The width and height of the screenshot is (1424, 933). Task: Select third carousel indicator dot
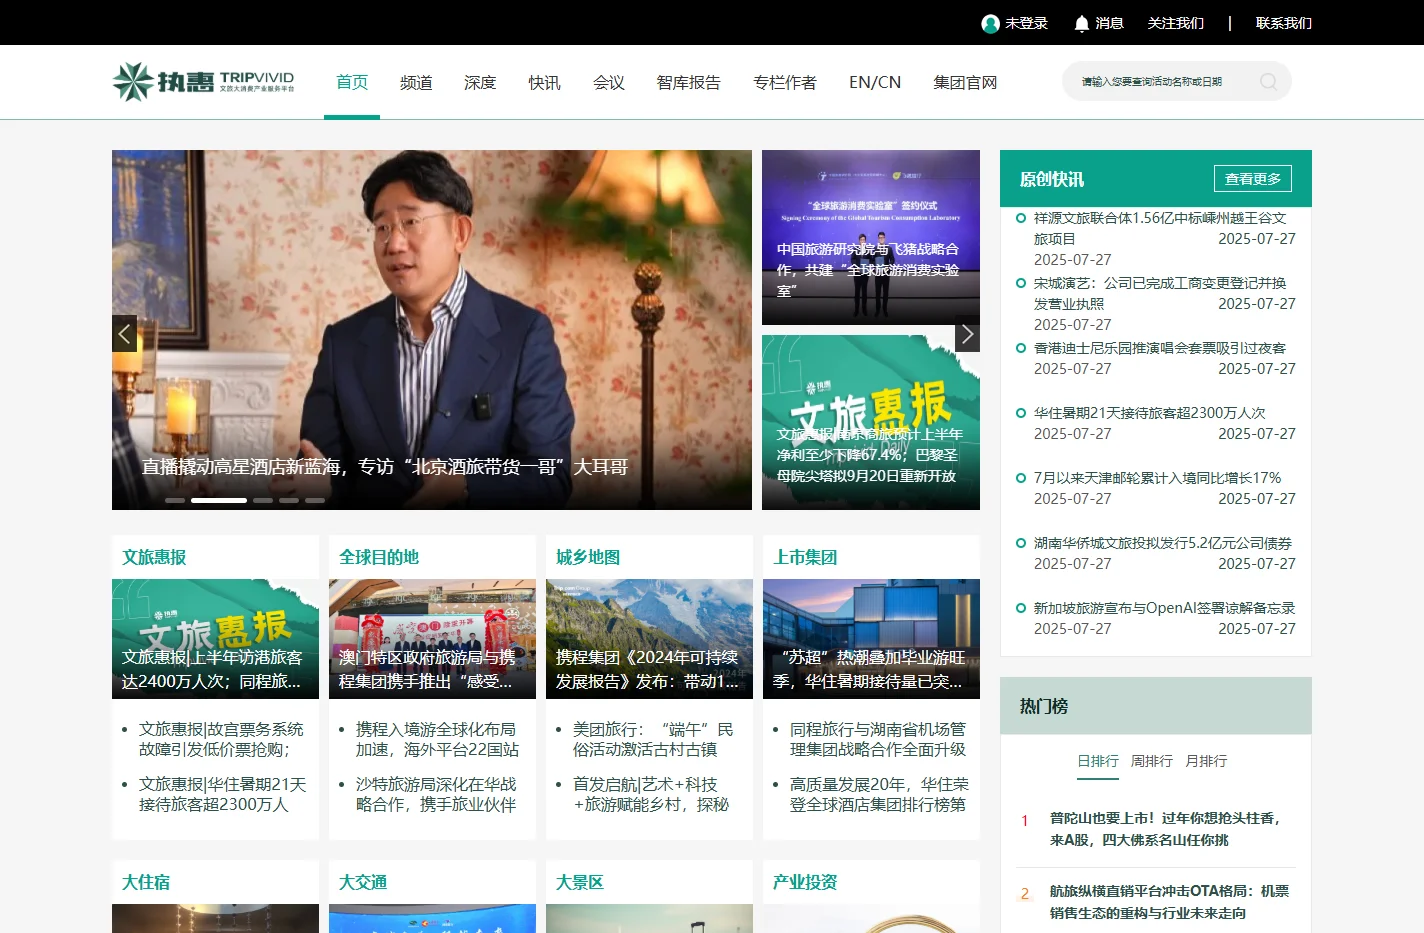(x=263, y=500)
